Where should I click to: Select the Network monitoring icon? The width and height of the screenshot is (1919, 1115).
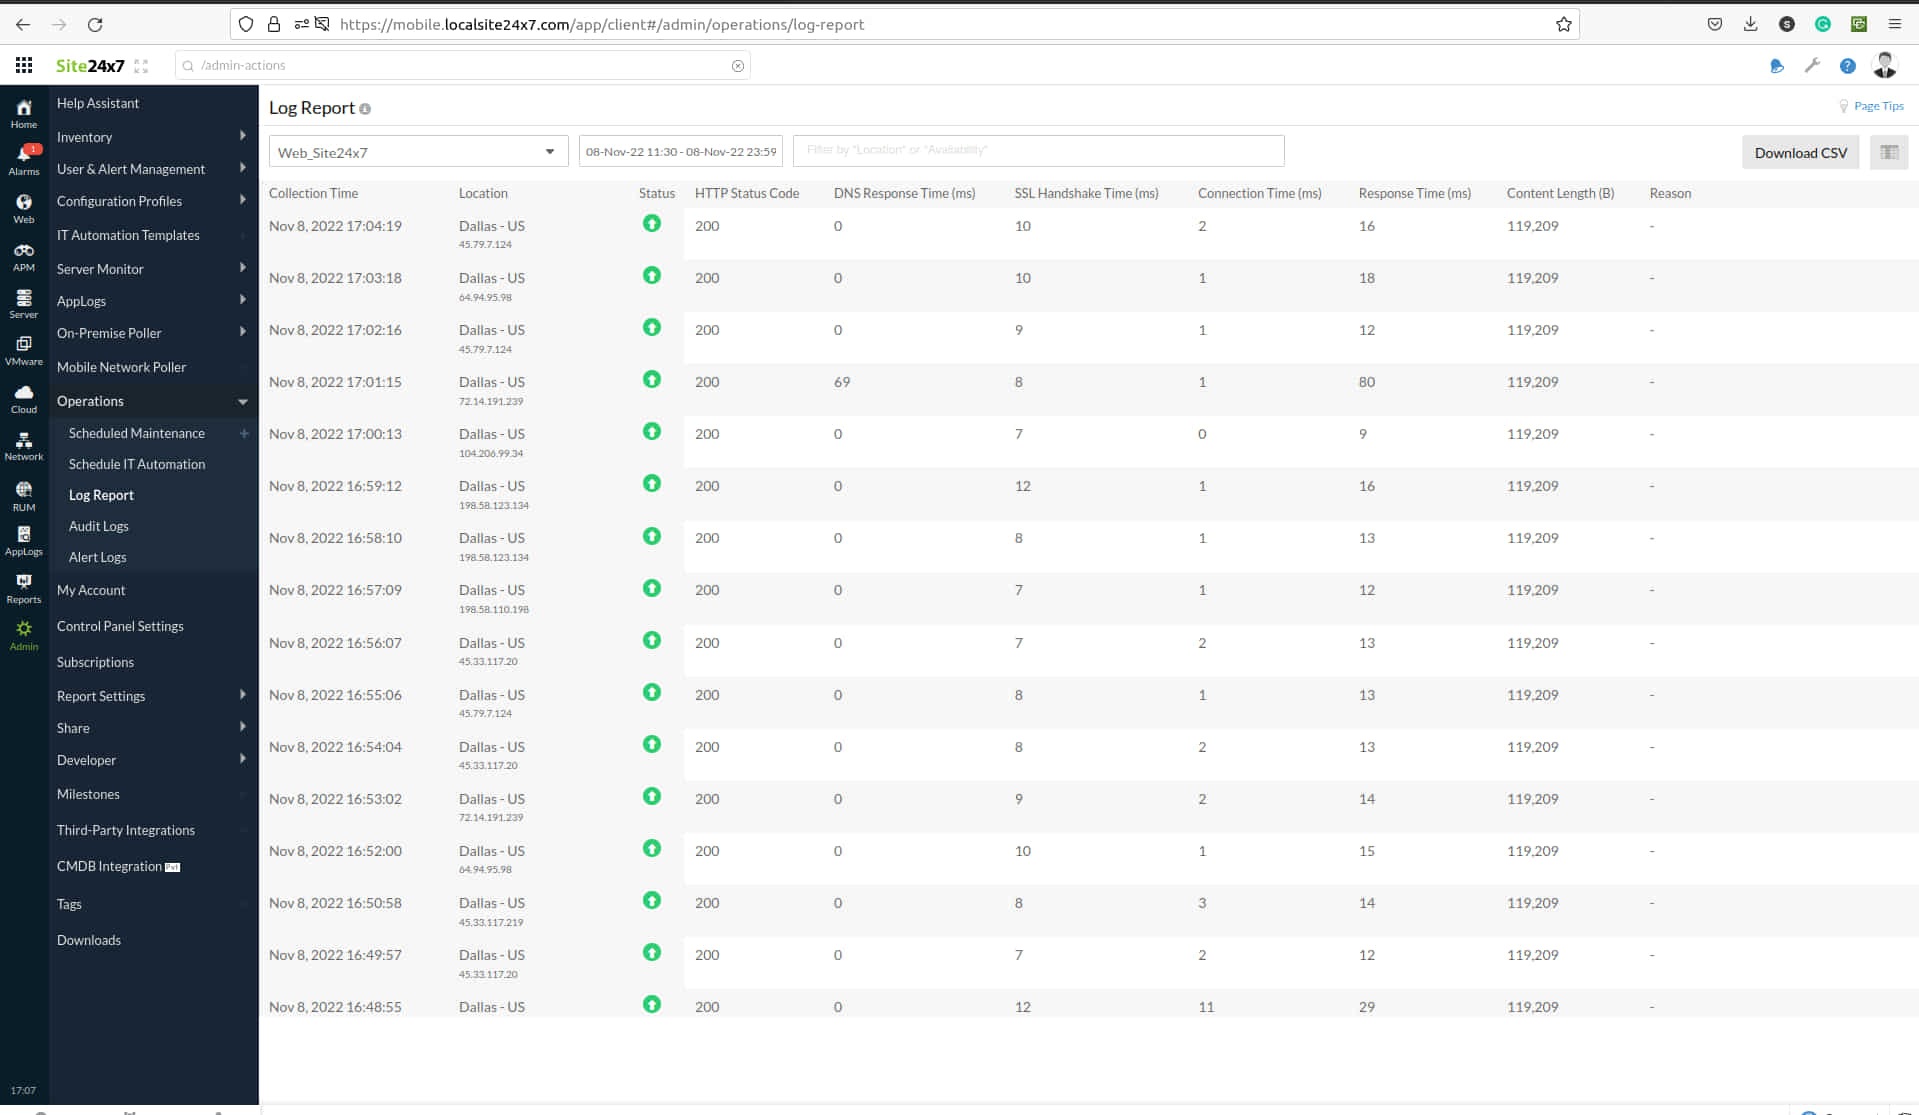[23, 444]
